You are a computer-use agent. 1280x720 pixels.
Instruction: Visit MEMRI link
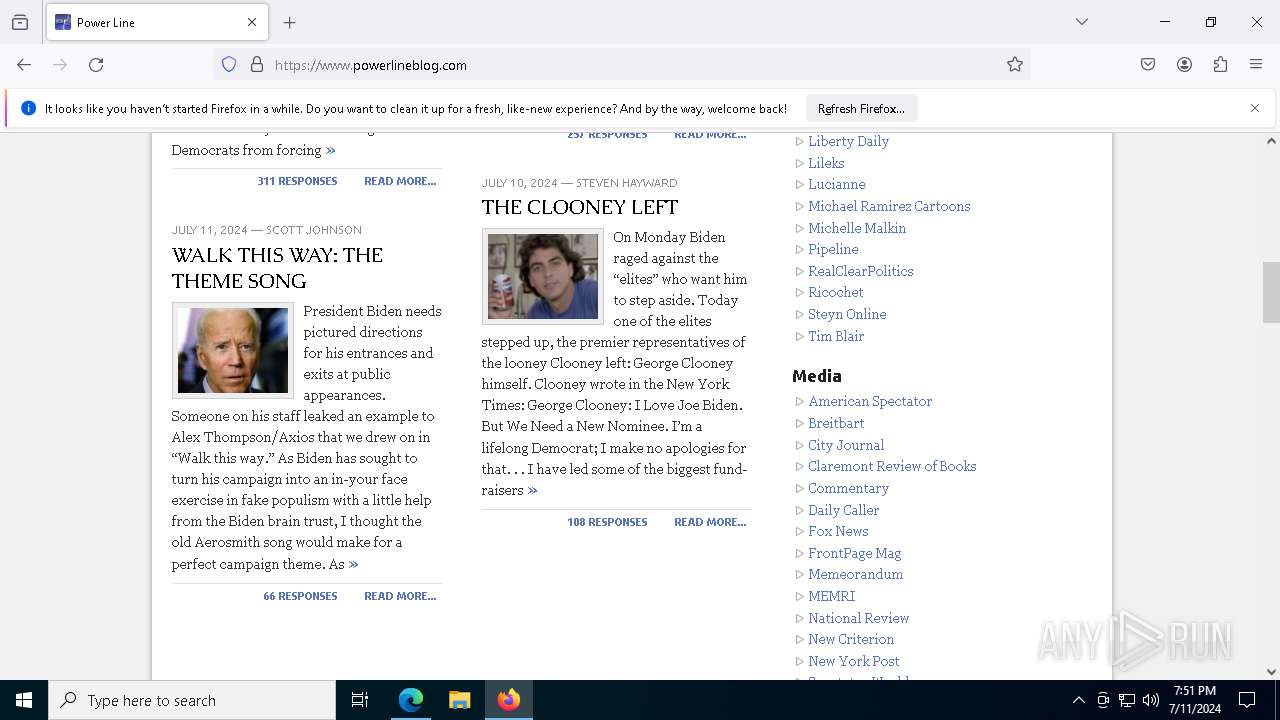tap(832, 596)
